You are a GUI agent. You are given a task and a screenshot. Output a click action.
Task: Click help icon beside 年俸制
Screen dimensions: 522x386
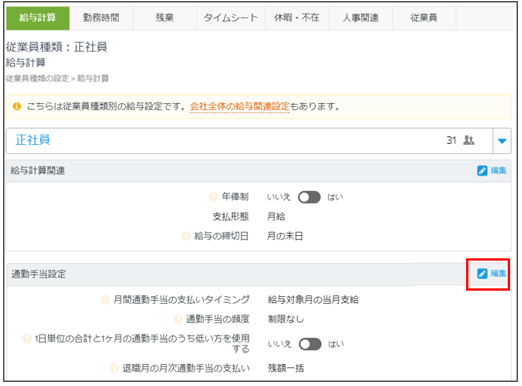click(213, 197)
